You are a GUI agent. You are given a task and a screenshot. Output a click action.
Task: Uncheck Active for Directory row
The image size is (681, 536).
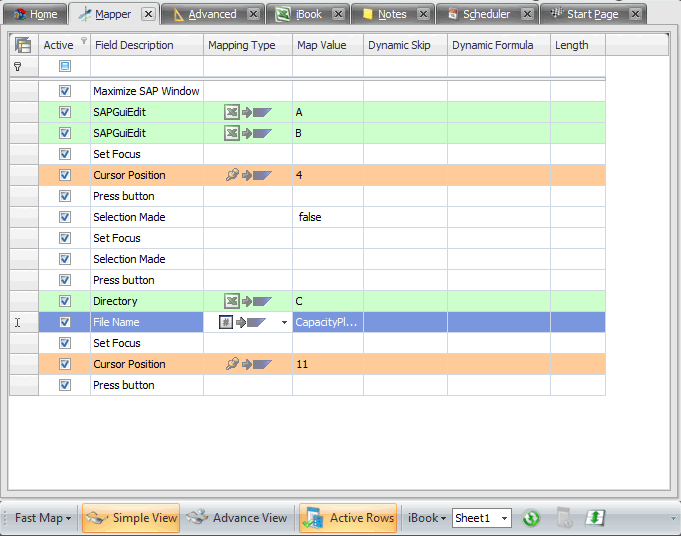pos(65,301)
